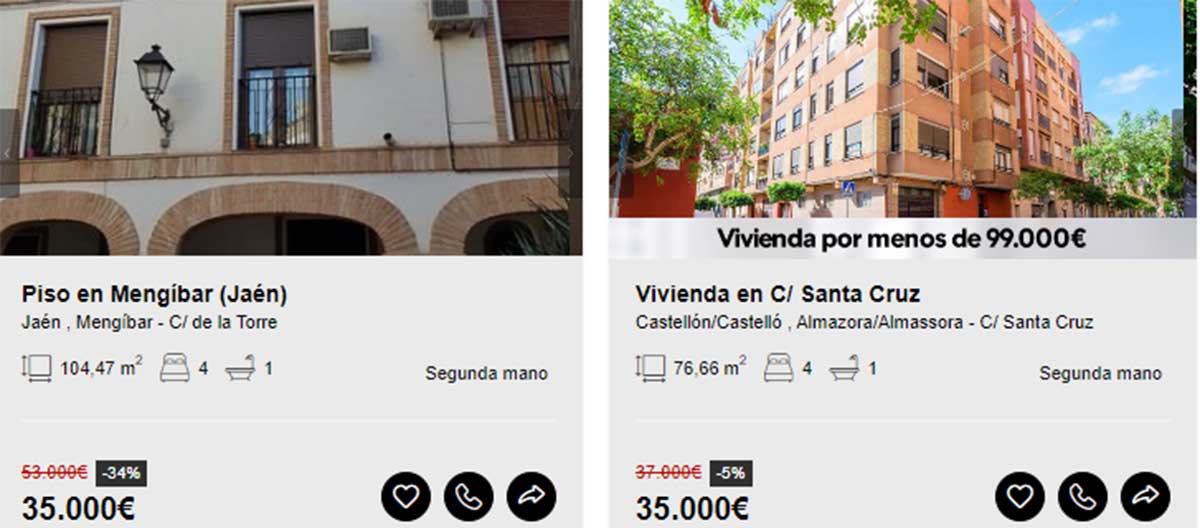Open the Piso en Mengíbar (Jaén) title
The image size is (1200, 528).
click(x=154, y=295)
